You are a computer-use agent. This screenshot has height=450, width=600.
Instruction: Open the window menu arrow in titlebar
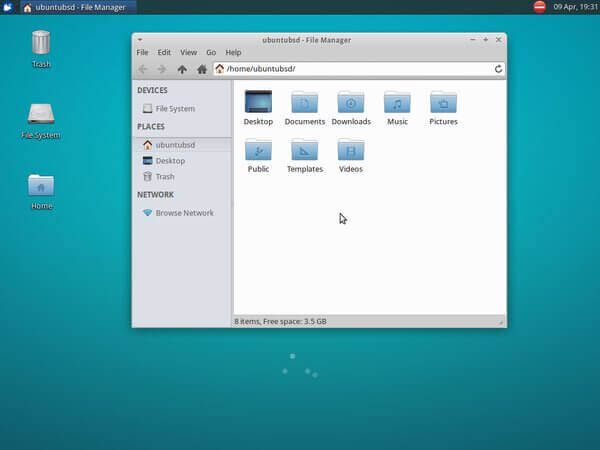click(x=140, y=39)
